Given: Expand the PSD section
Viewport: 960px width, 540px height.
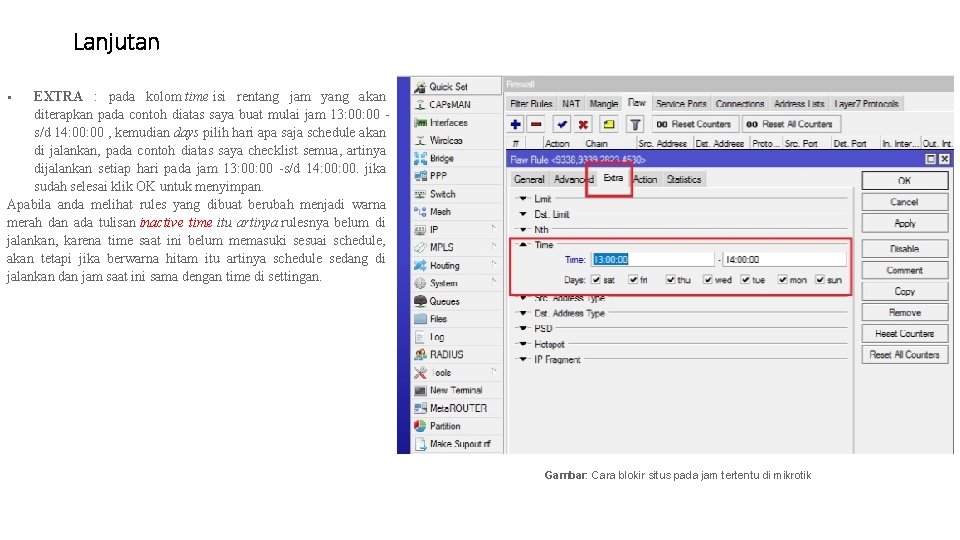Looking at the screenshot, I should pos(523,328).
